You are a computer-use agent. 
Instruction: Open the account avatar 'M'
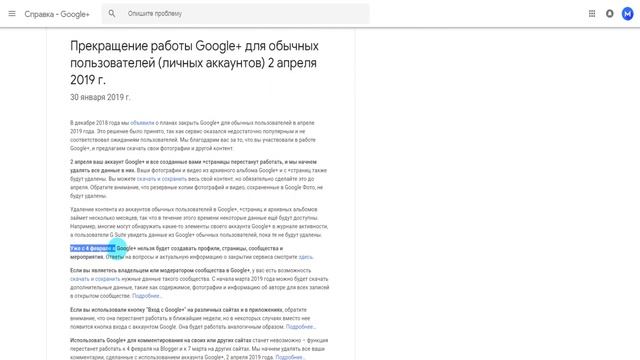[627, 13]
